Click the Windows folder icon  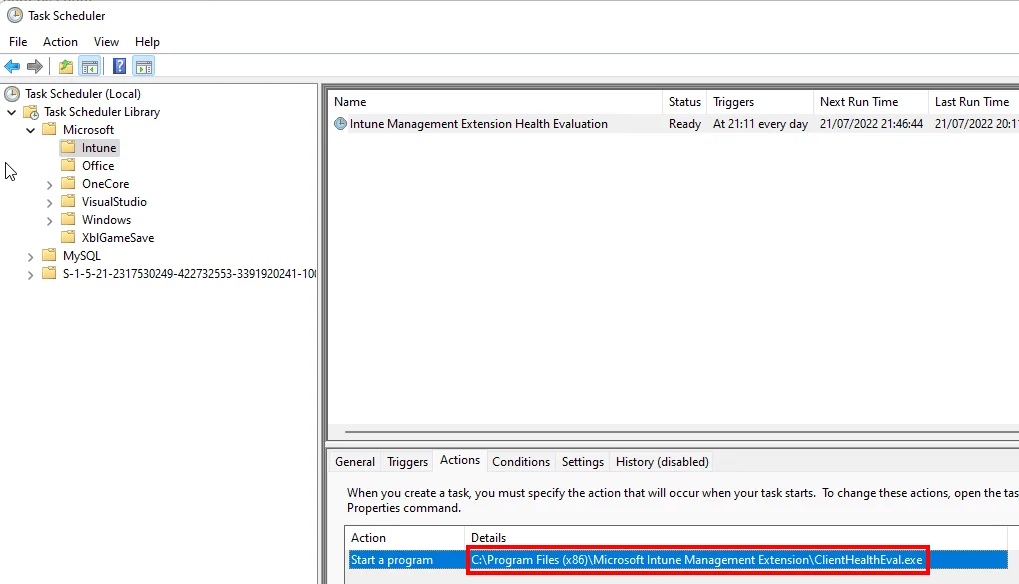coord(68,220)
